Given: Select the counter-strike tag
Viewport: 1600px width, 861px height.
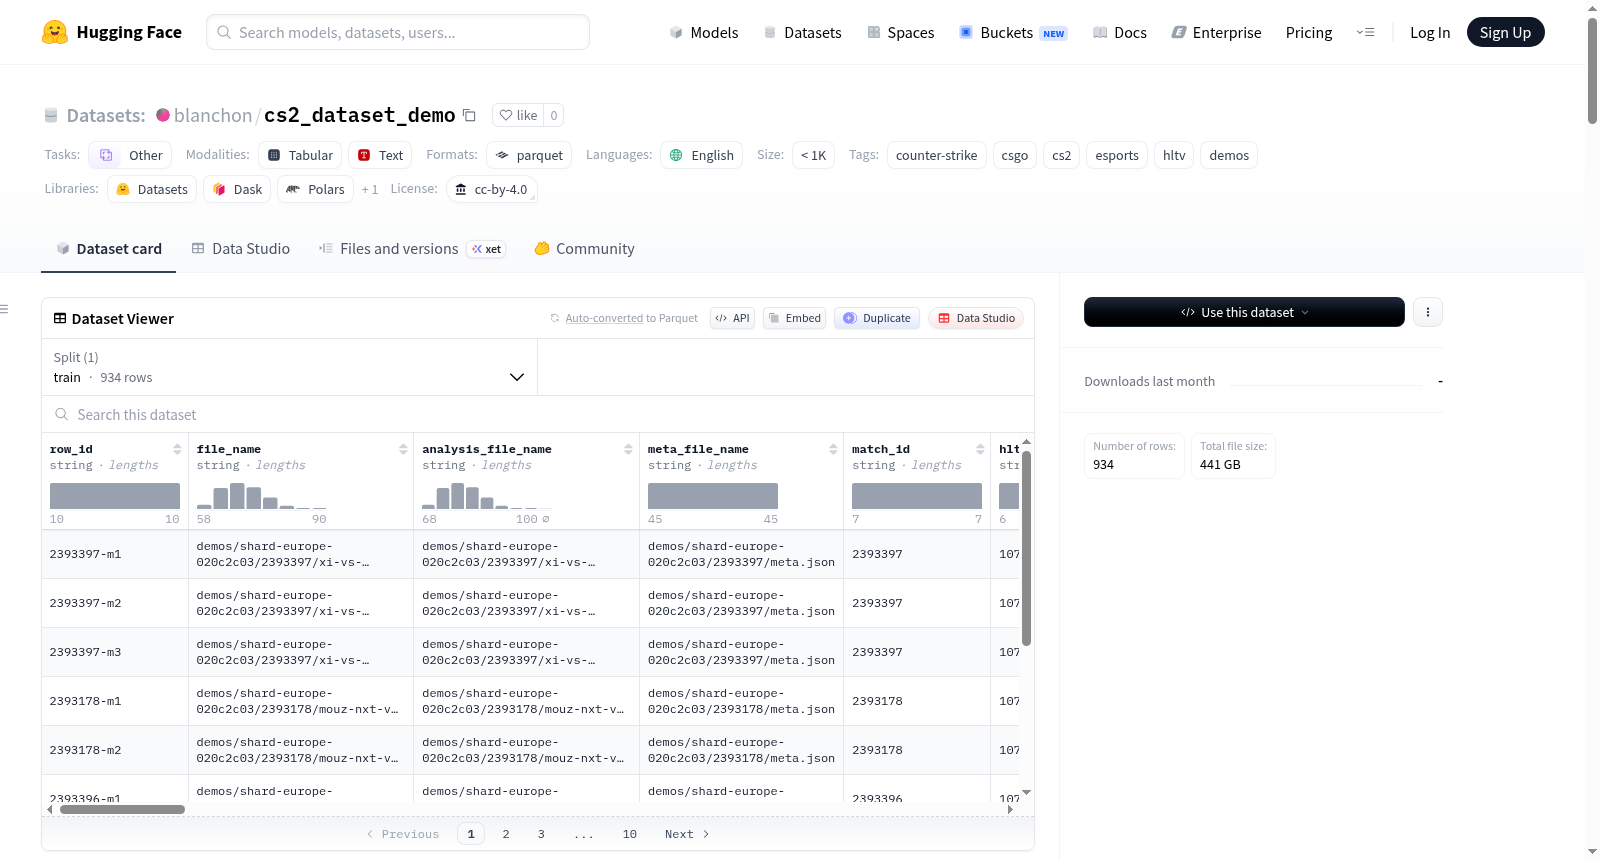Looking at the screenshot, I should tap(936, 155).
